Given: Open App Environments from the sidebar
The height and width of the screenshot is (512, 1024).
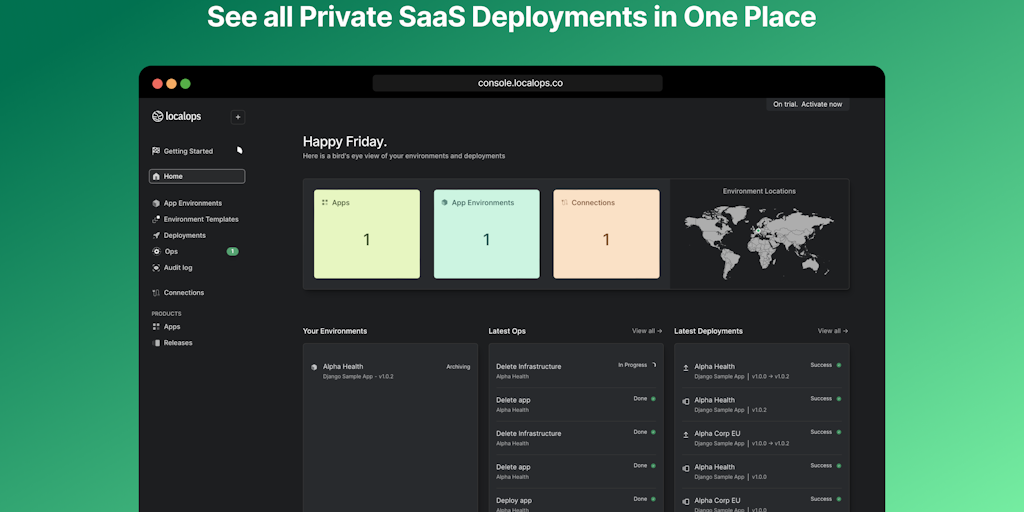Looking at the screenshot, I should point(192,204).
